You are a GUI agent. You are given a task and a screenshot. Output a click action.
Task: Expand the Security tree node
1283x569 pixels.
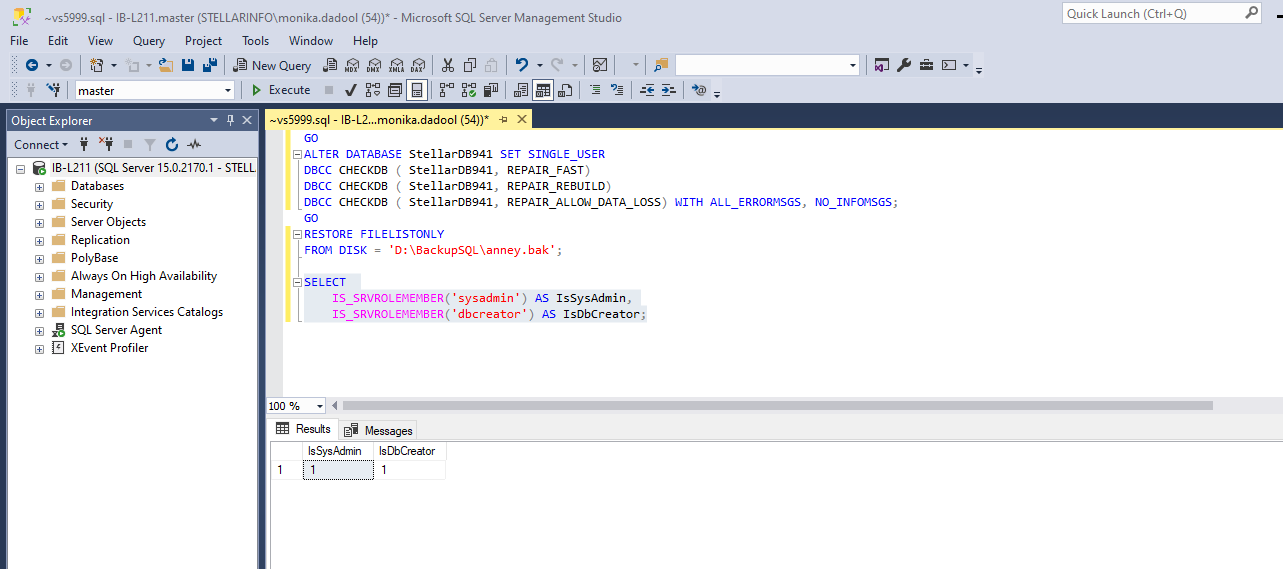pos(39,204)
